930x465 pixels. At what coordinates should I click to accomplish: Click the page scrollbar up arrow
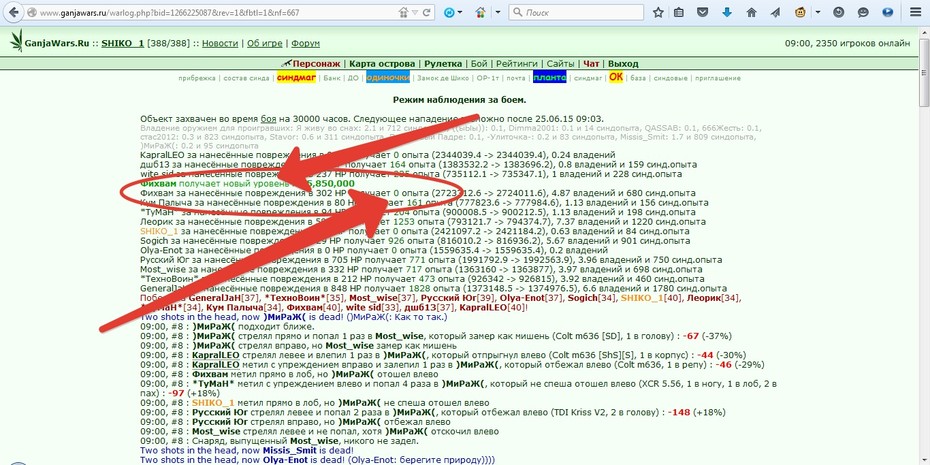(925, 33)
